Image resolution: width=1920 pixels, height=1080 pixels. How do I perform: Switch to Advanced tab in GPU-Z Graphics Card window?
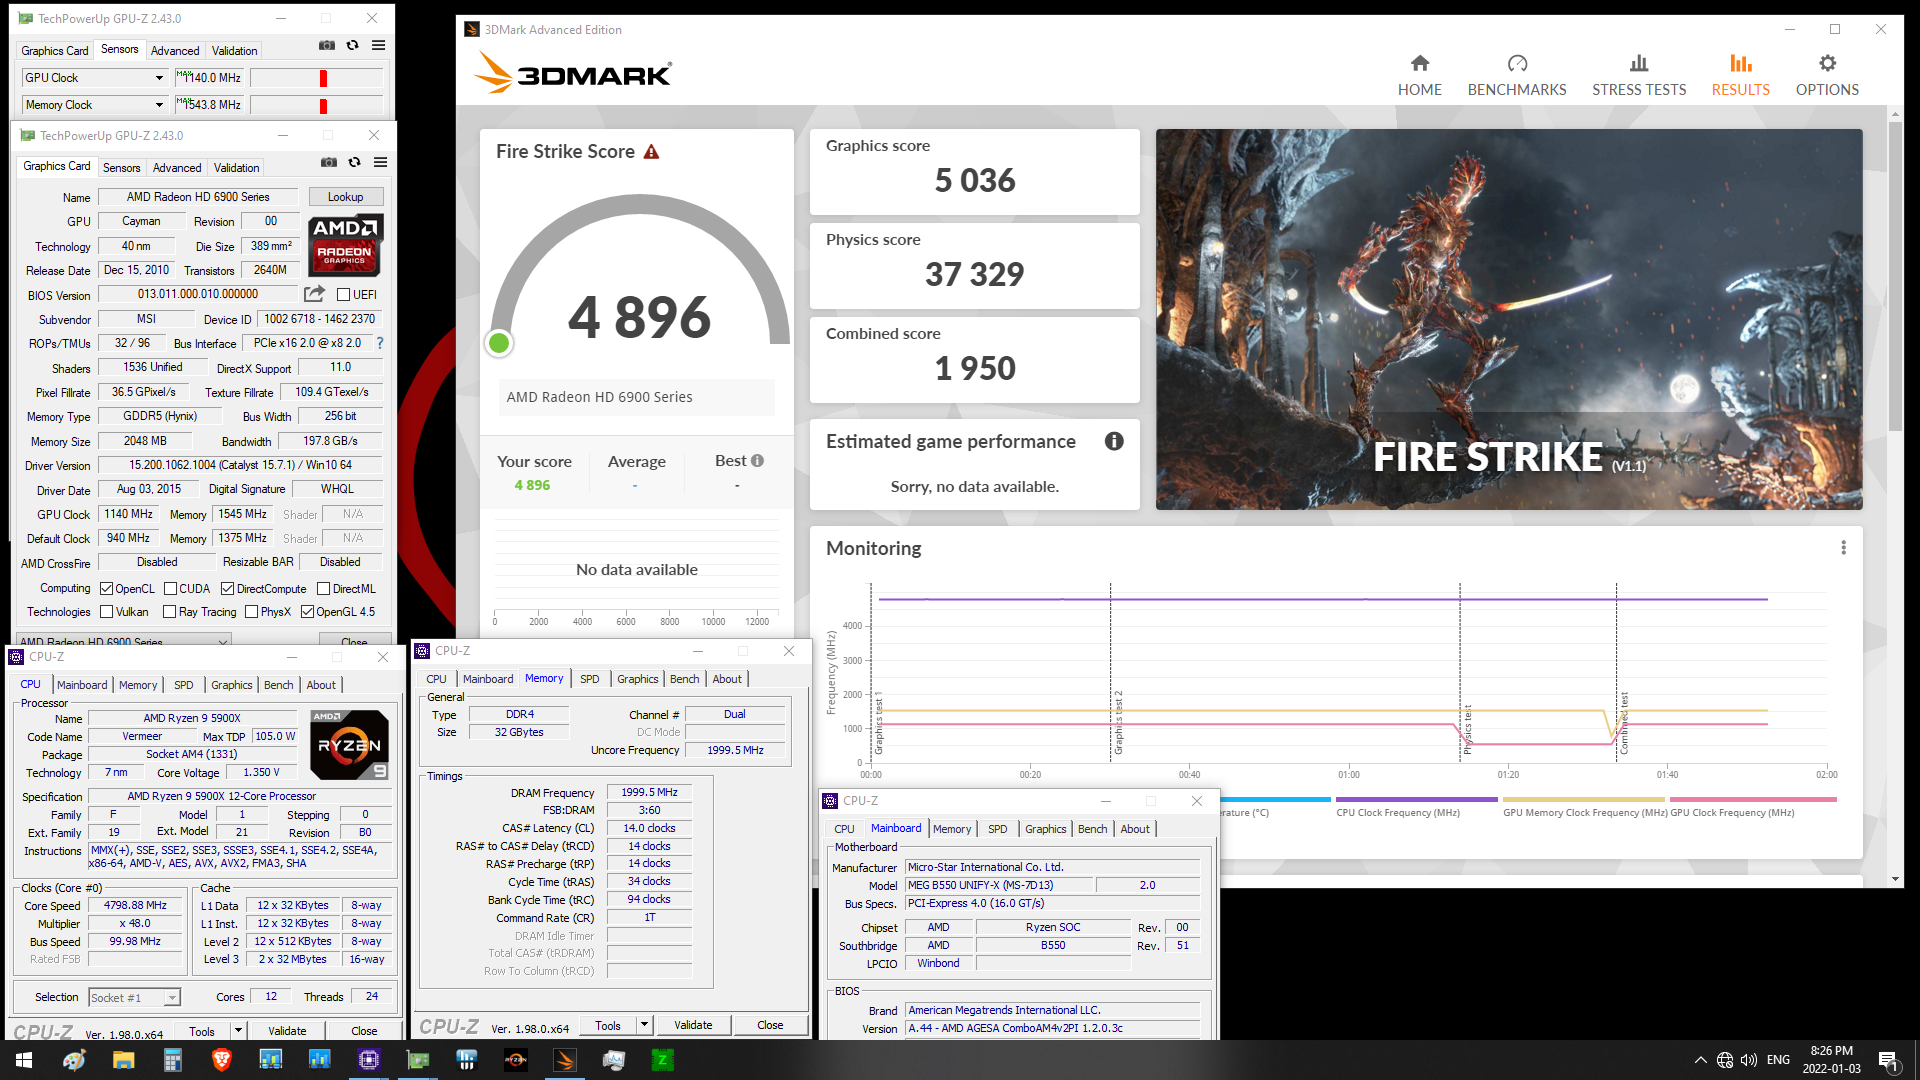(x=177, y=168)
